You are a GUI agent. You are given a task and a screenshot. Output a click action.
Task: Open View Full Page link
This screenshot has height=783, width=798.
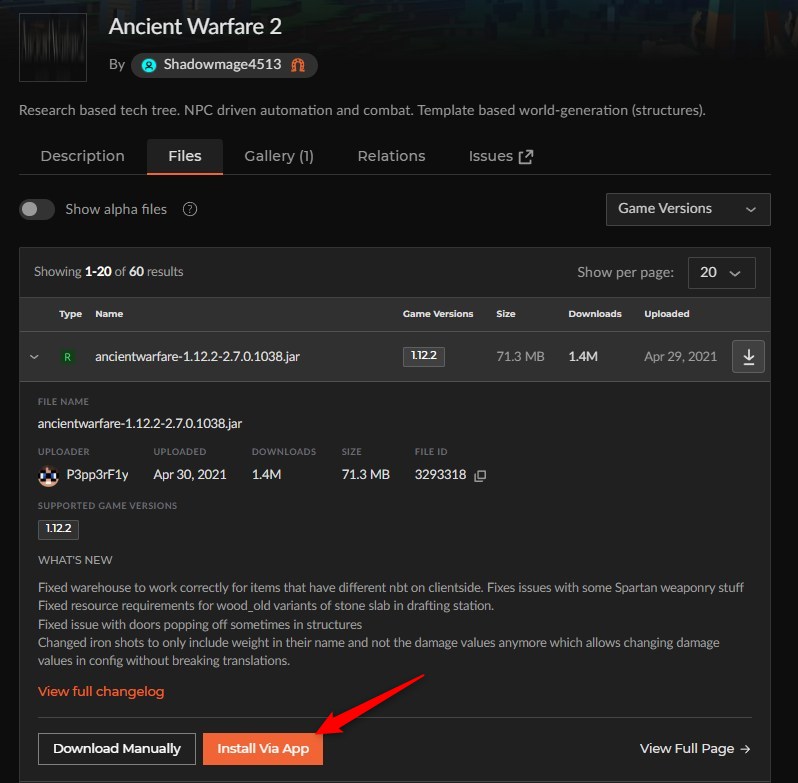(x=695, y=749)
